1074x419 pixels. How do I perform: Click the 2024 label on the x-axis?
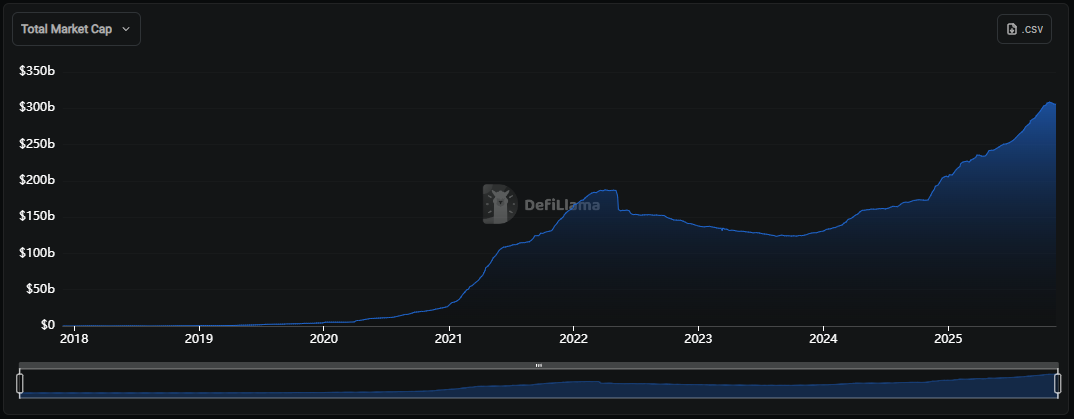[x=823, y=339]
